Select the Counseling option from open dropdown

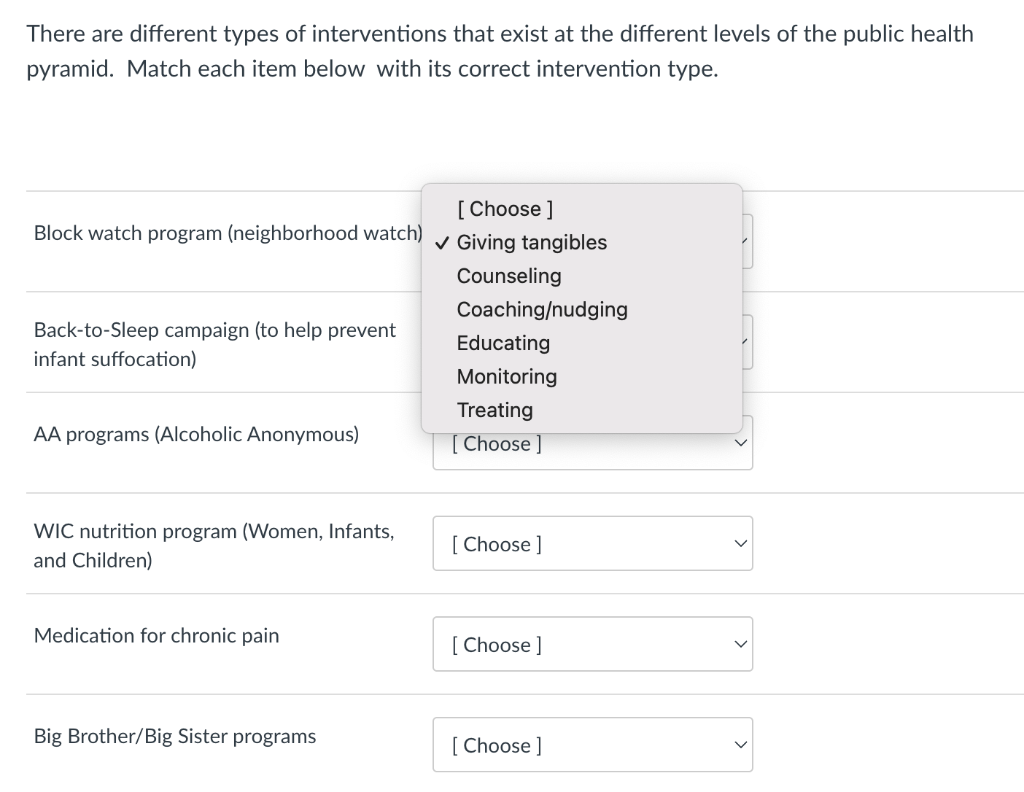point(509,276)
